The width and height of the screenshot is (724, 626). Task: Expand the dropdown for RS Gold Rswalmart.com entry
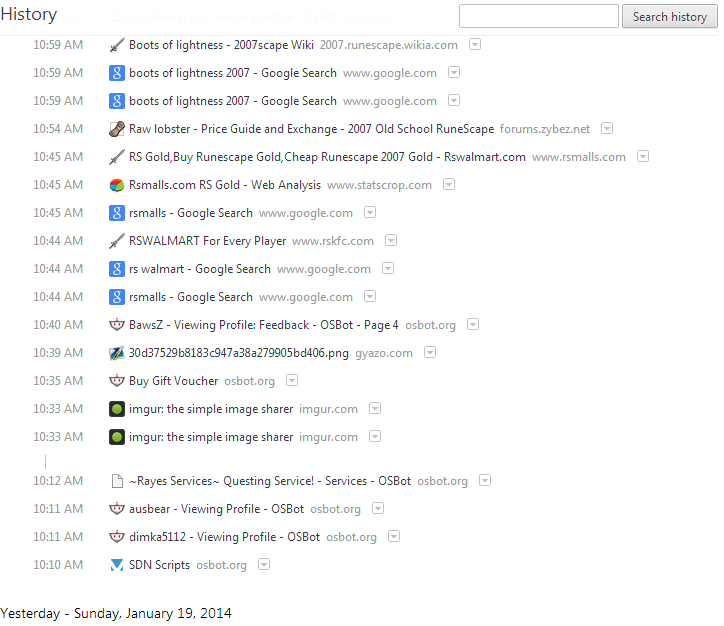tap(643, 156)
